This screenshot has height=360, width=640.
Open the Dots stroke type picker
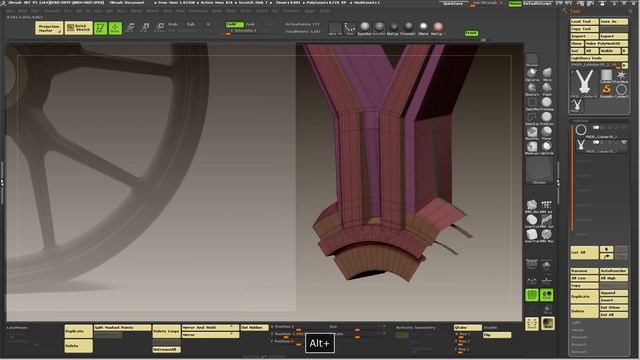[x=350, y=28]
